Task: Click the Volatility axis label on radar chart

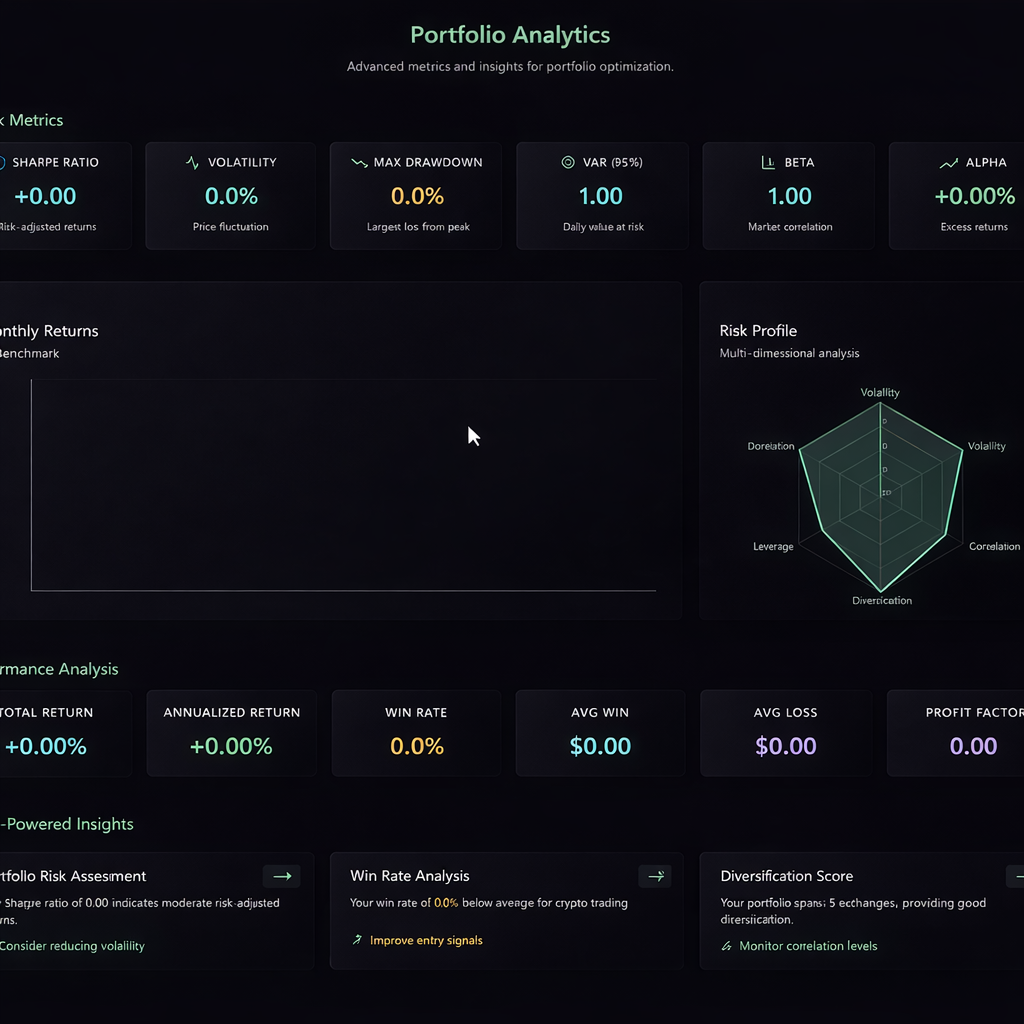Action: pyautogui.click(x=880, y=392)
